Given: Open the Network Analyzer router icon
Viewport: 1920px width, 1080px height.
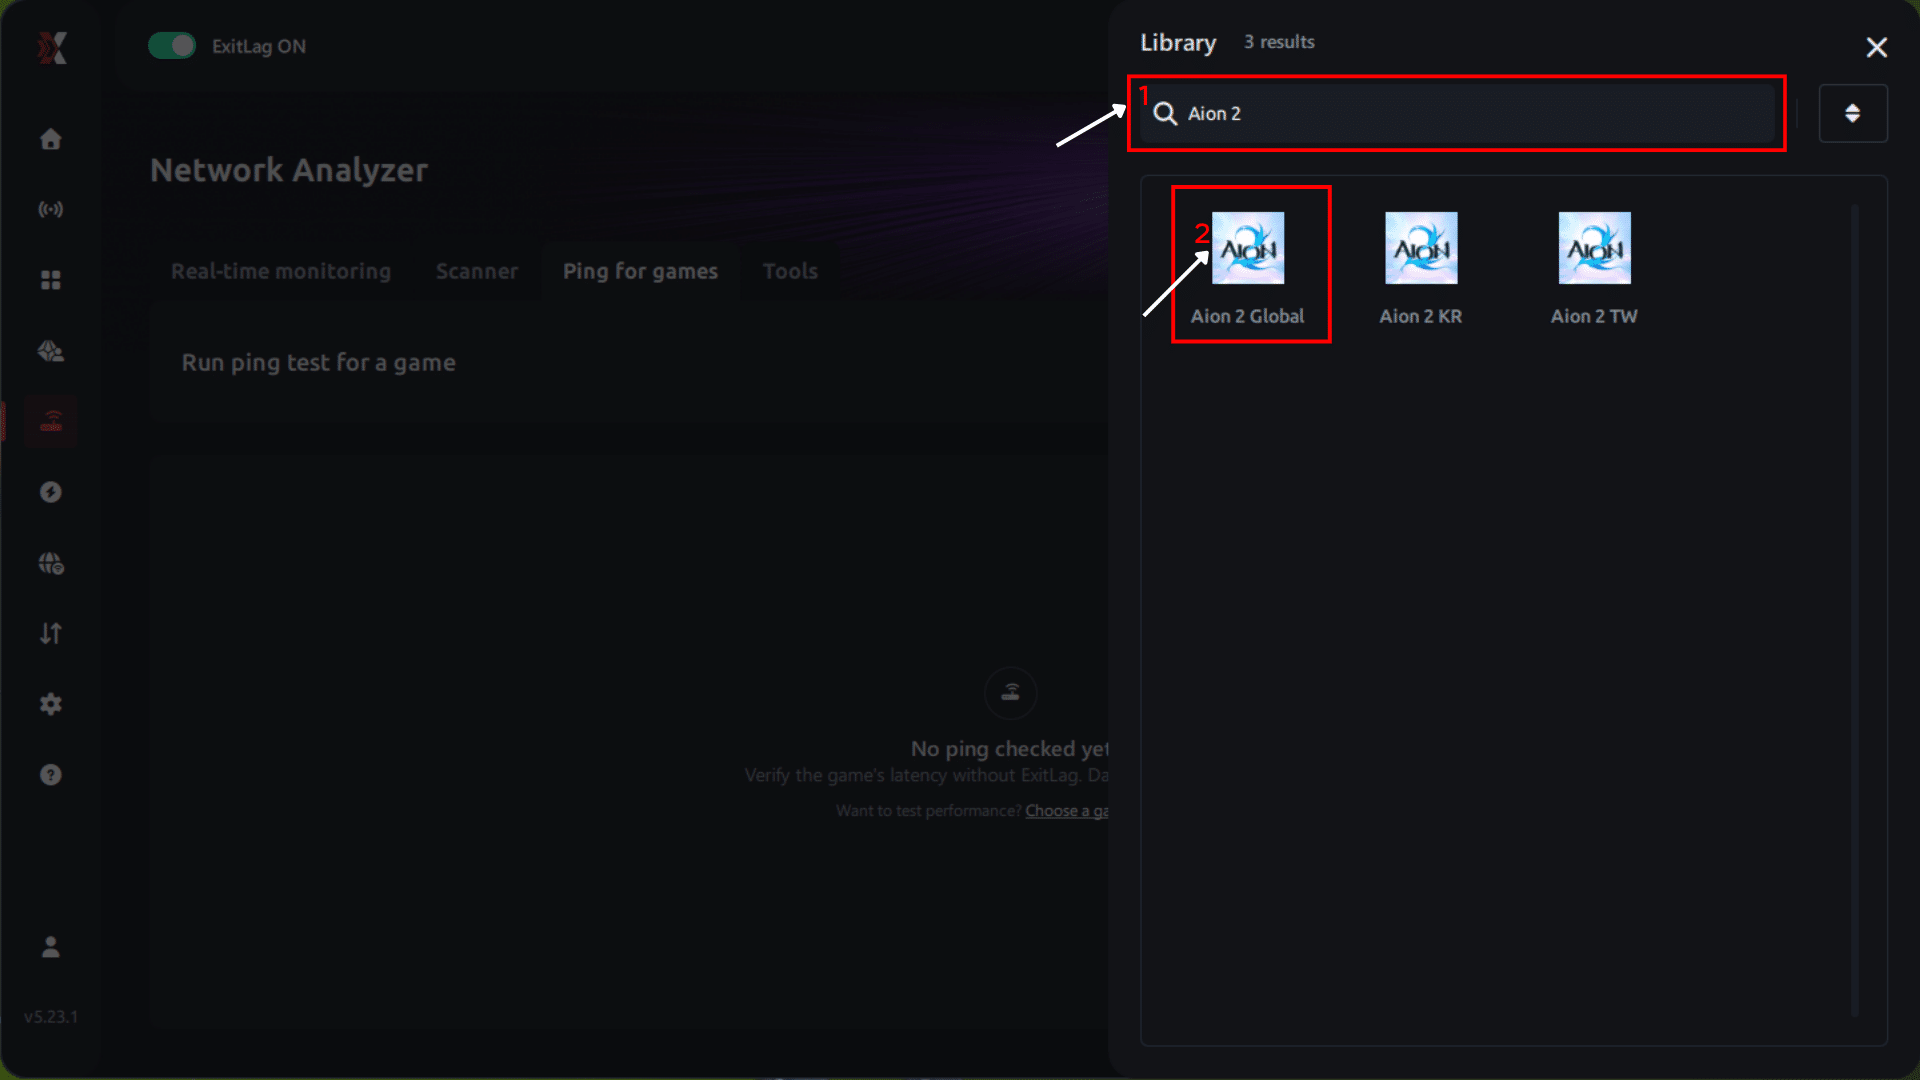Looking at the screenshot, I should pos(51,421).
